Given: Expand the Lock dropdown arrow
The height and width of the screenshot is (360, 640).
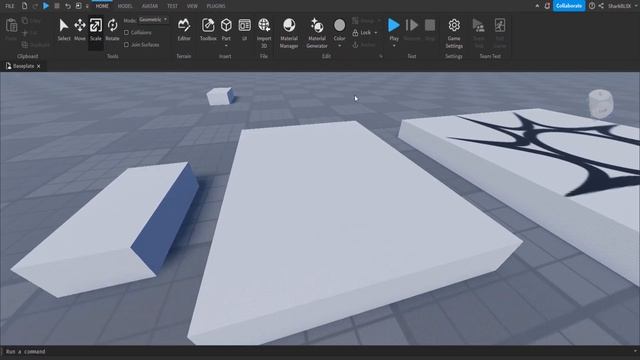Looking at the screenshot, I should point(376,33).
